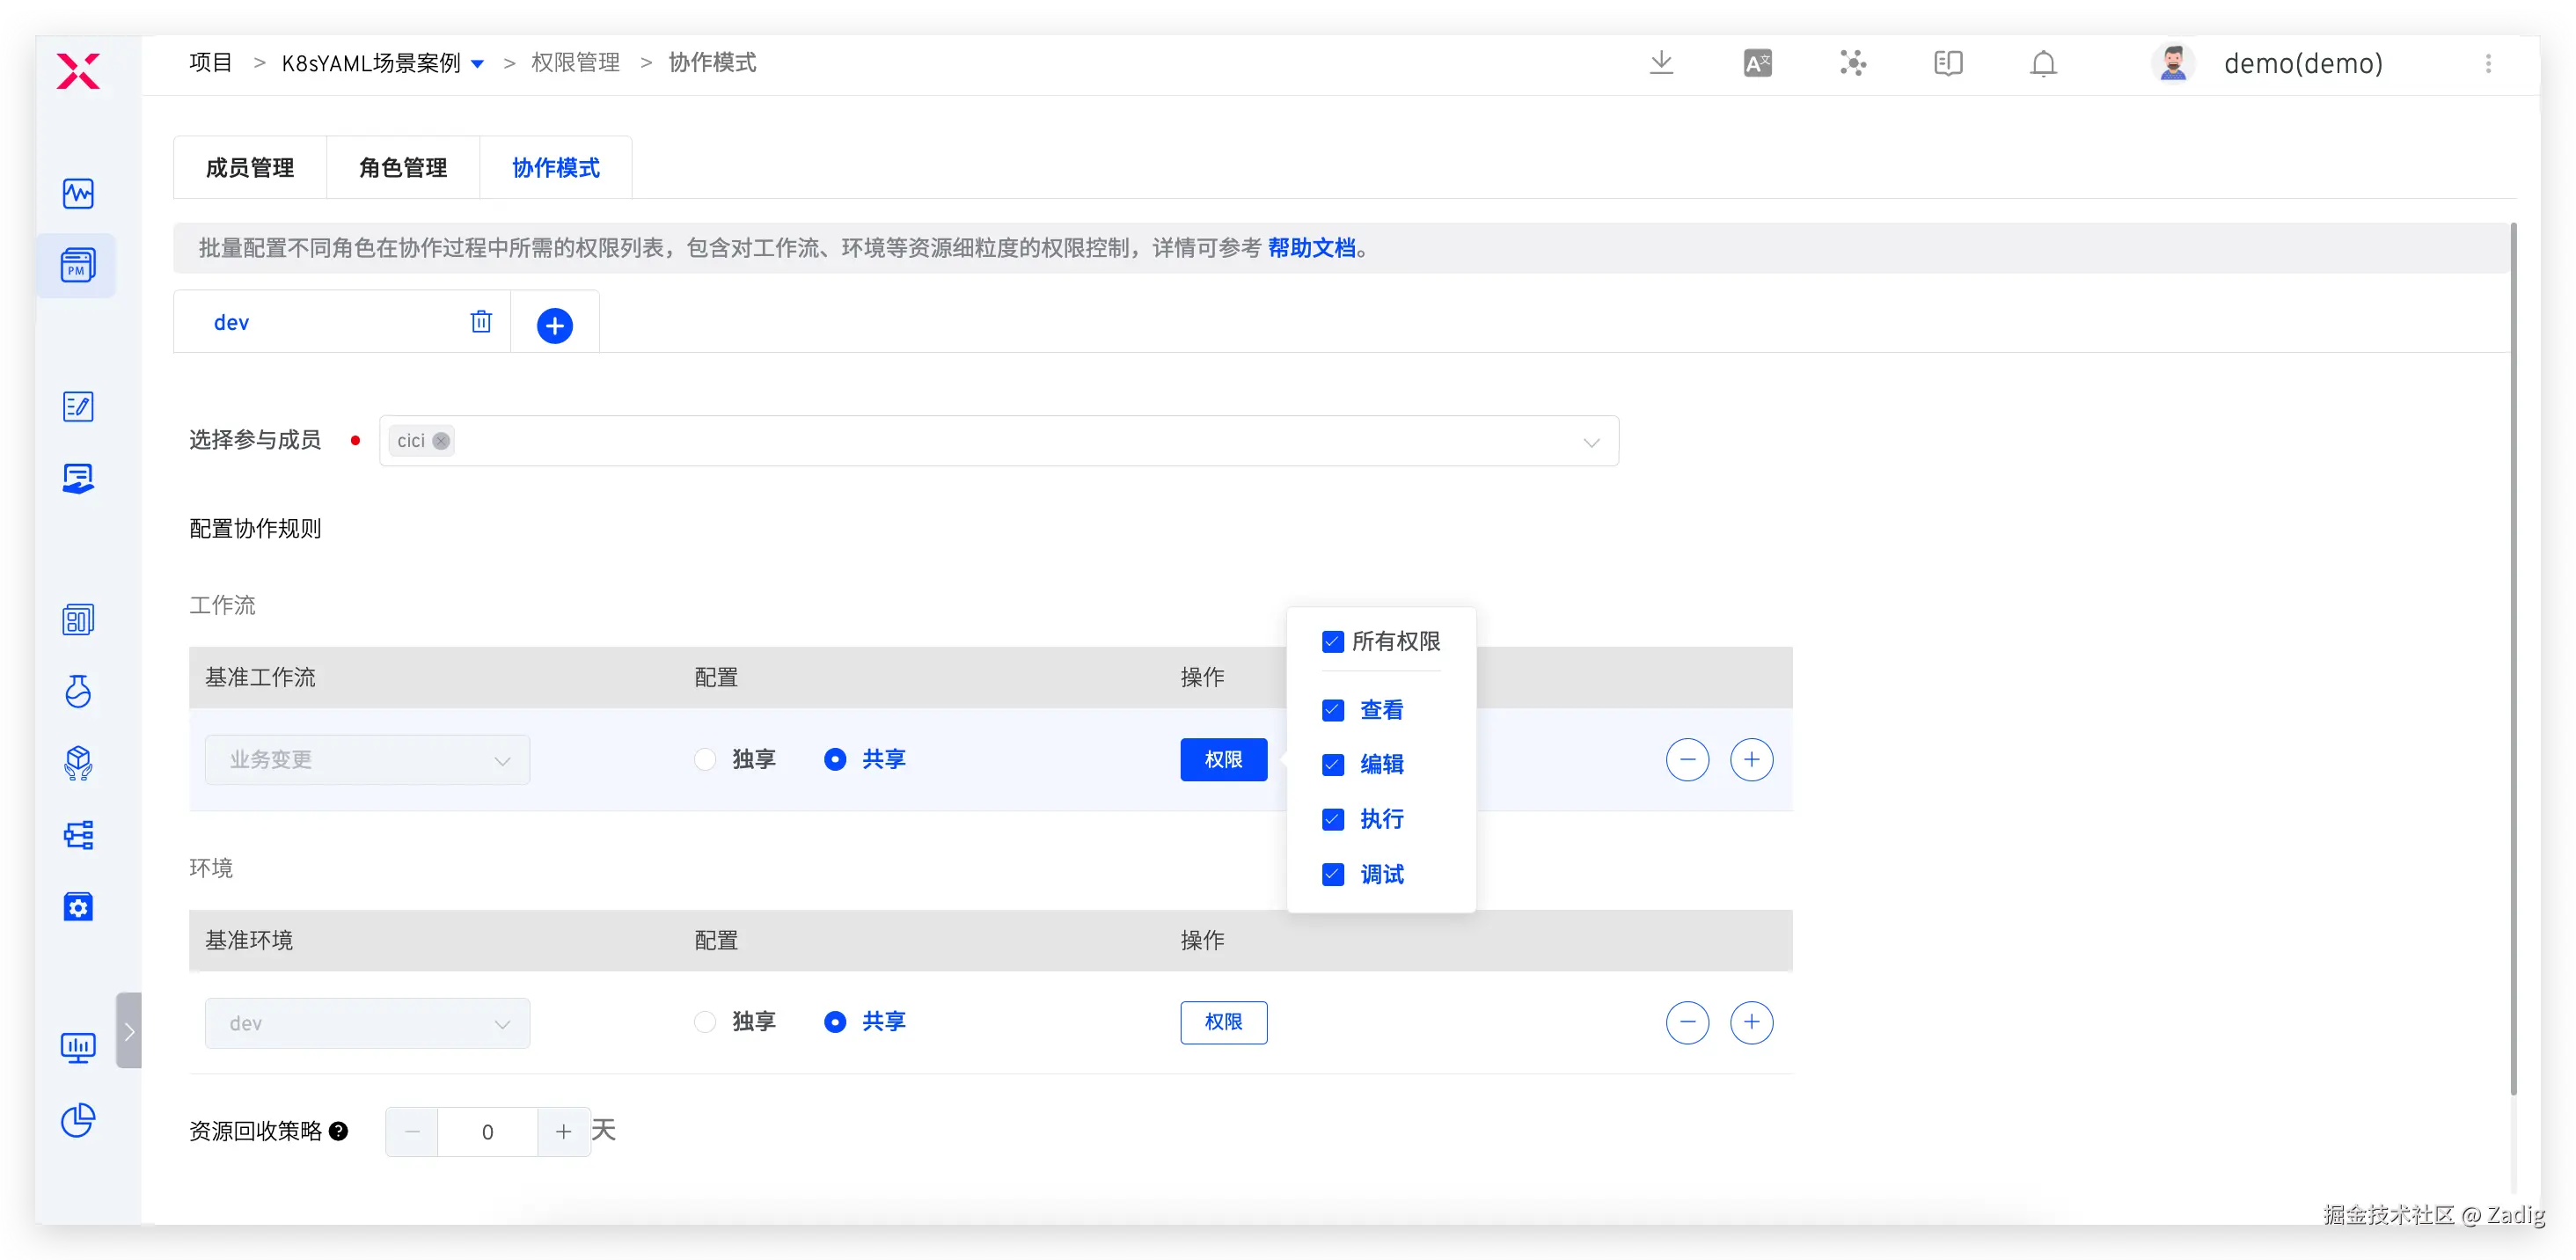Click 权限 button in environment row
The image size is (2576, 1260).
(x=1223, y=1021)
